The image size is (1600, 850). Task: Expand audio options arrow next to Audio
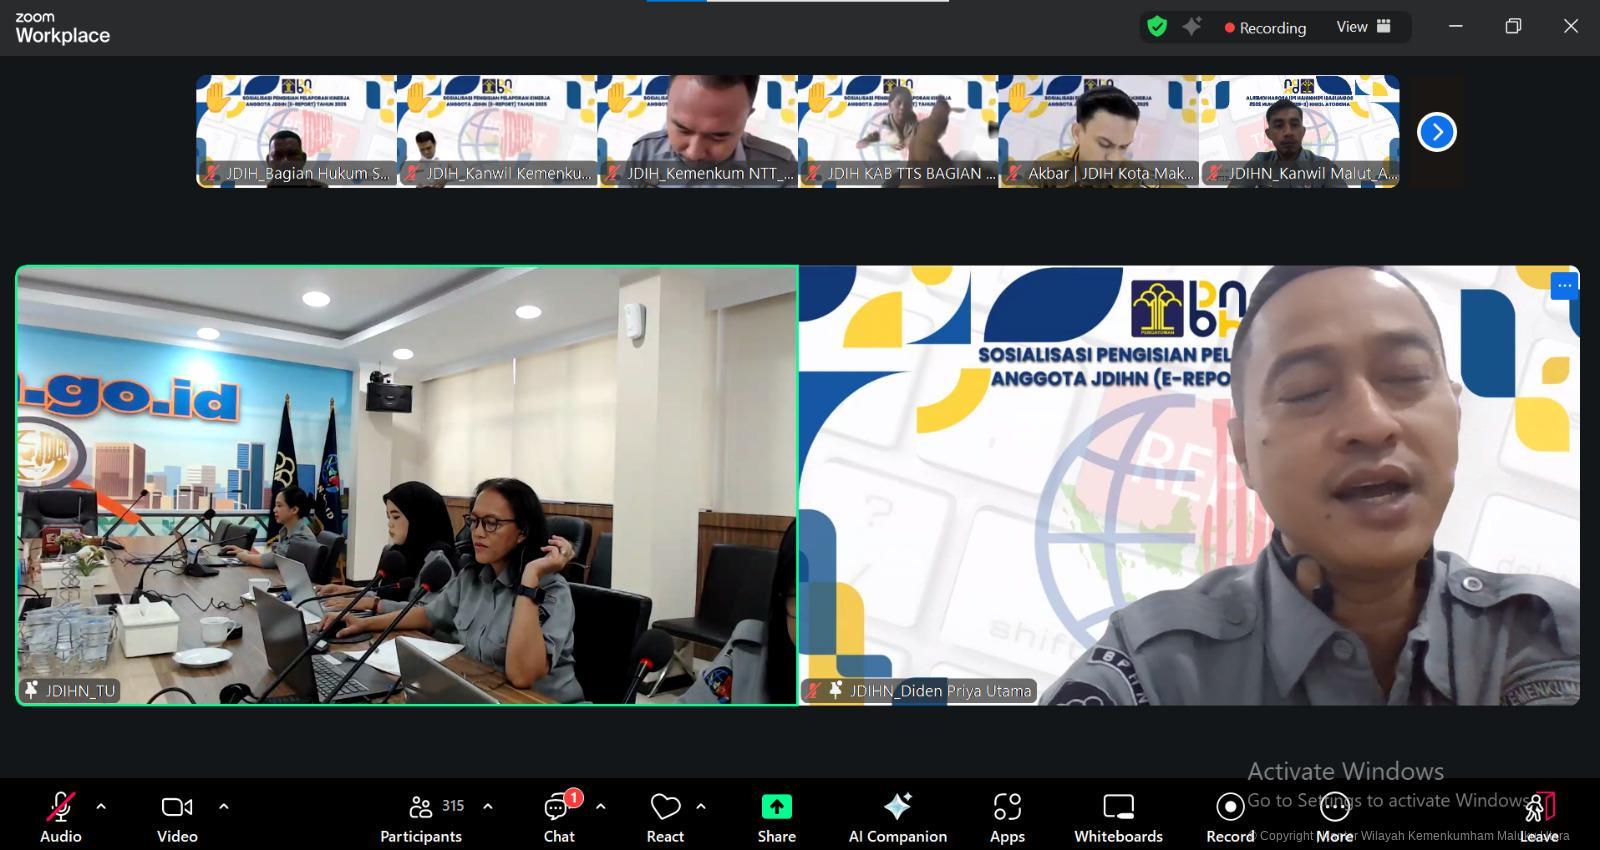pyautogui.click(x=101, y=806)
